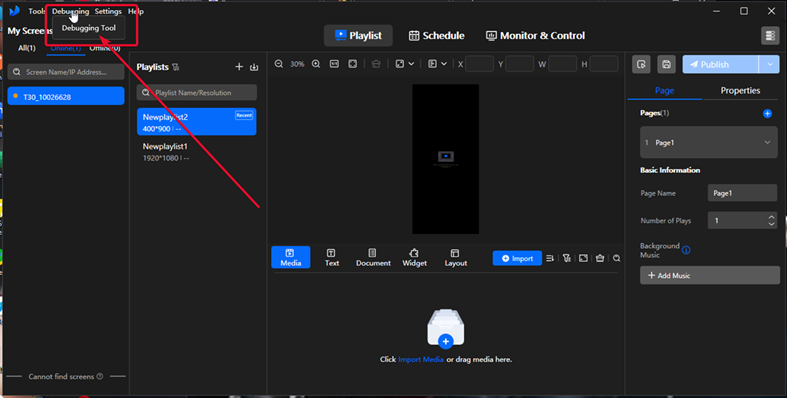Add a new playlist with plus icon
The image size is (787, 398).
[x=239, y=67]
